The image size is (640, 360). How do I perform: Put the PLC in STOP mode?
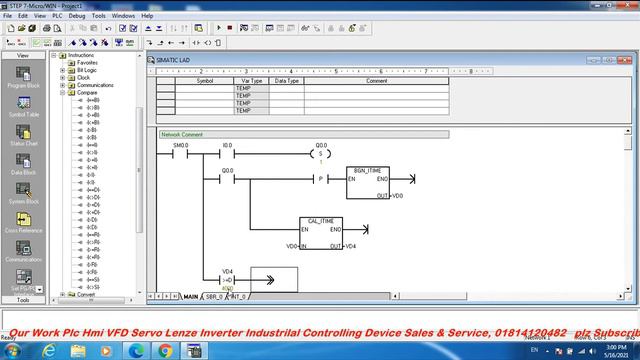(230, 28)
